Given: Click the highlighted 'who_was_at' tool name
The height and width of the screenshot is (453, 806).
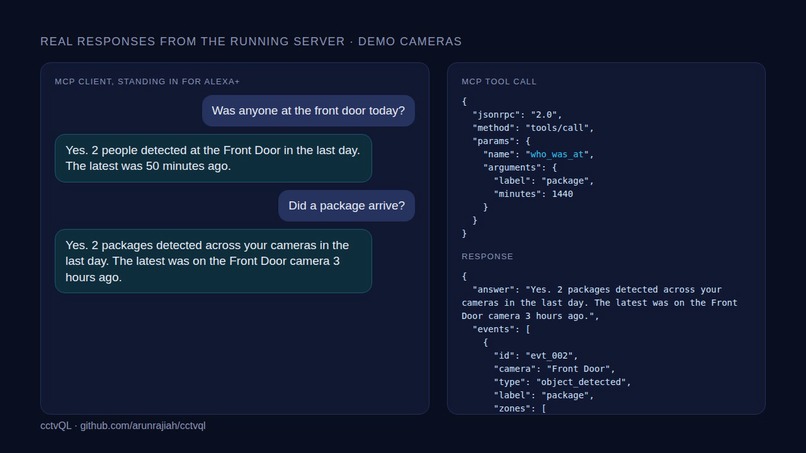Looking at the screenshot, I should [x=557, y=154].
